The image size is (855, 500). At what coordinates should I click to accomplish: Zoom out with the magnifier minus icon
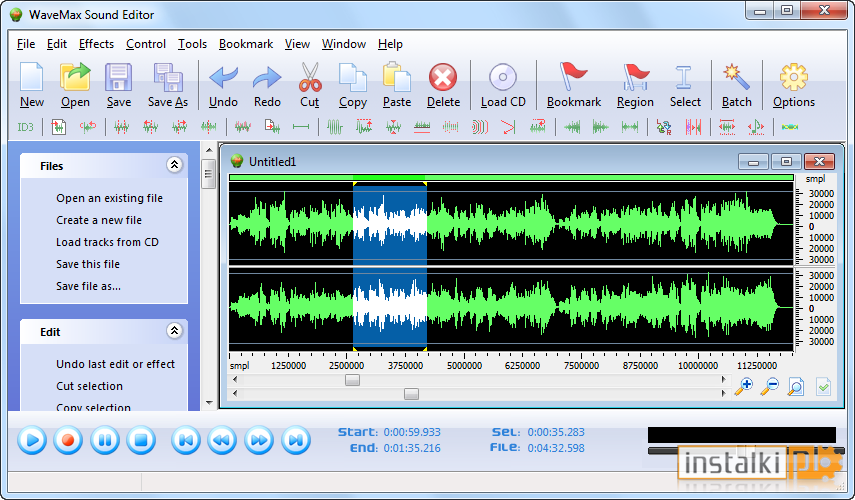769,387
